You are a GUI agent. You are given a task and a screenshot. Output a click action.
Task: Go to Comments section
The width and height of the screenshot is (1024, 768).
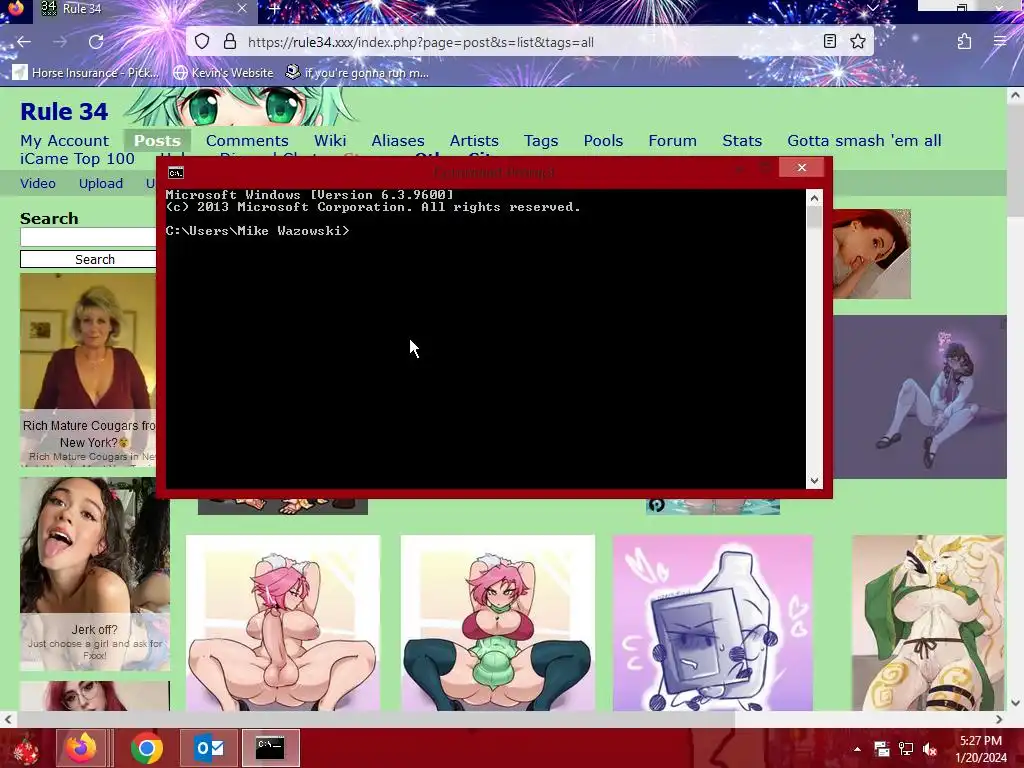pos(247,140)
